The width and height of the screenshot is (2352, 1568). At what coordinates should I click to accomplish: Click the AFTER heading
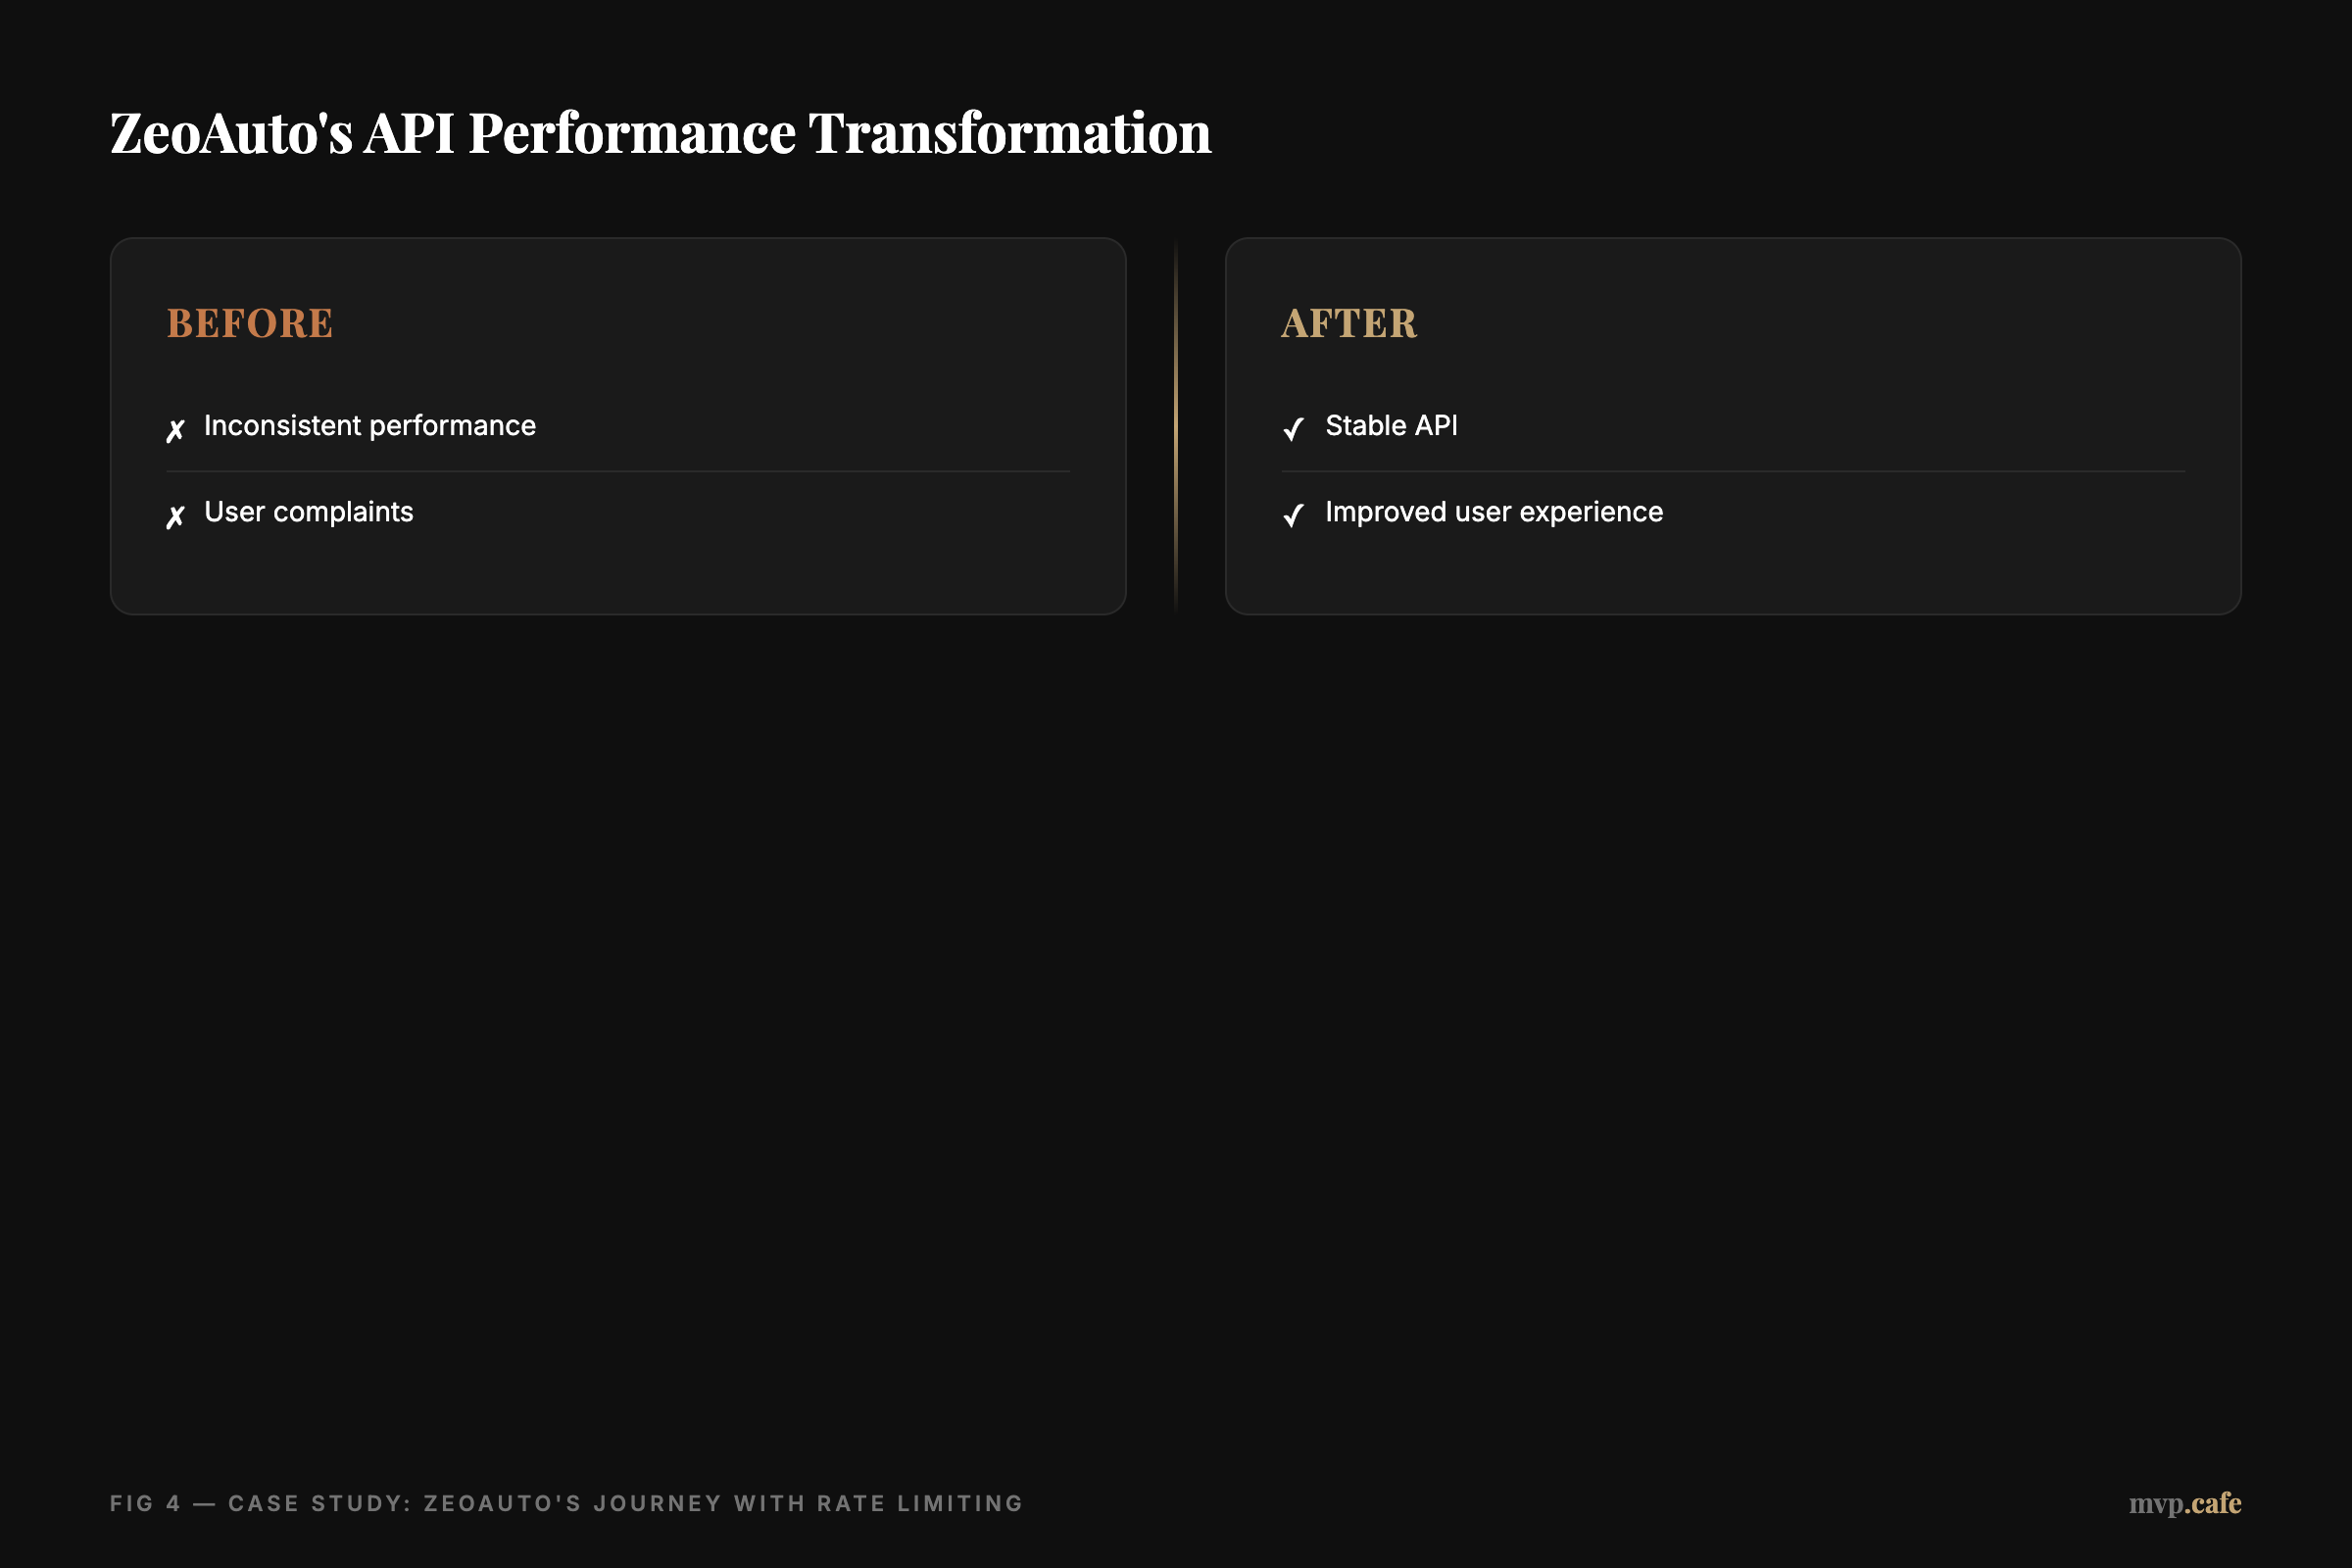pos(1349,324)
